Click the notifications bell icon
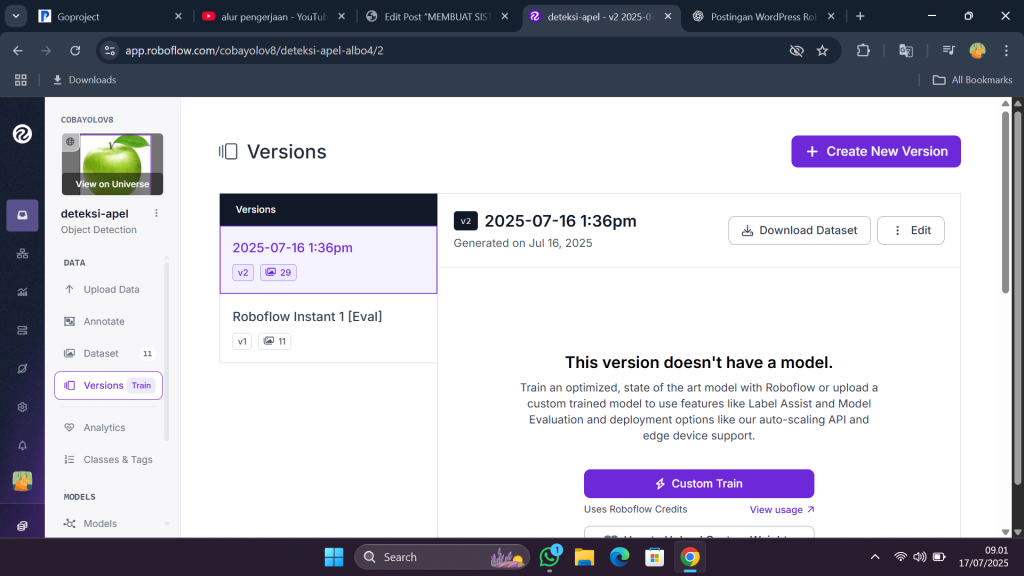The image size is (1024, 576). [x=22, y=445]
